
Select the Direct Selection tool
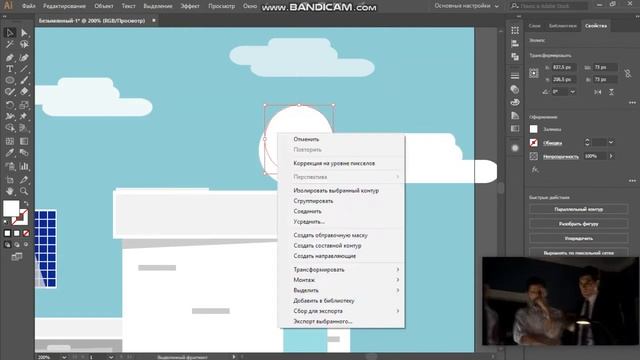tap(24, 32)
